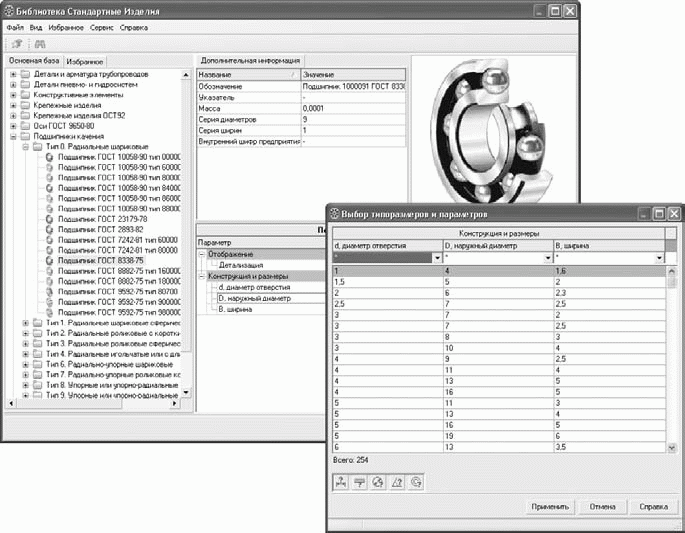This screenshot has width=685, height=533.
Task: Click the bearing icon for Подшипник ГОСТ 23179-78
Action: (x=51, y=218)
